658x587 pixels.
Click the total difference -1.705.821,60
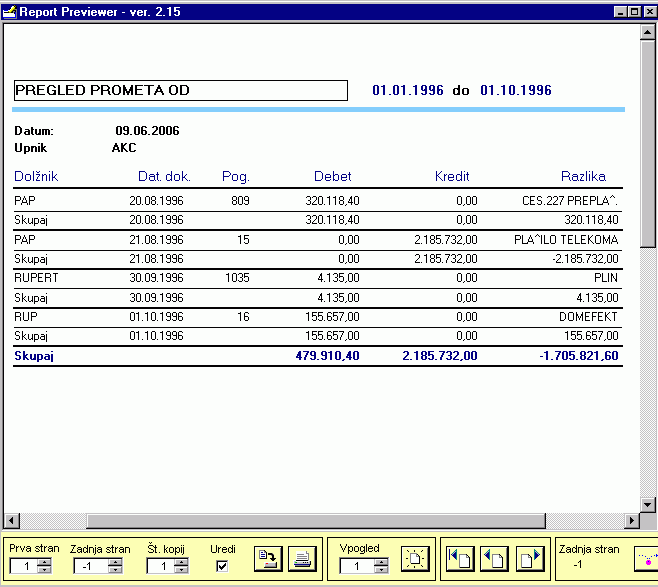tap(579, 356)
